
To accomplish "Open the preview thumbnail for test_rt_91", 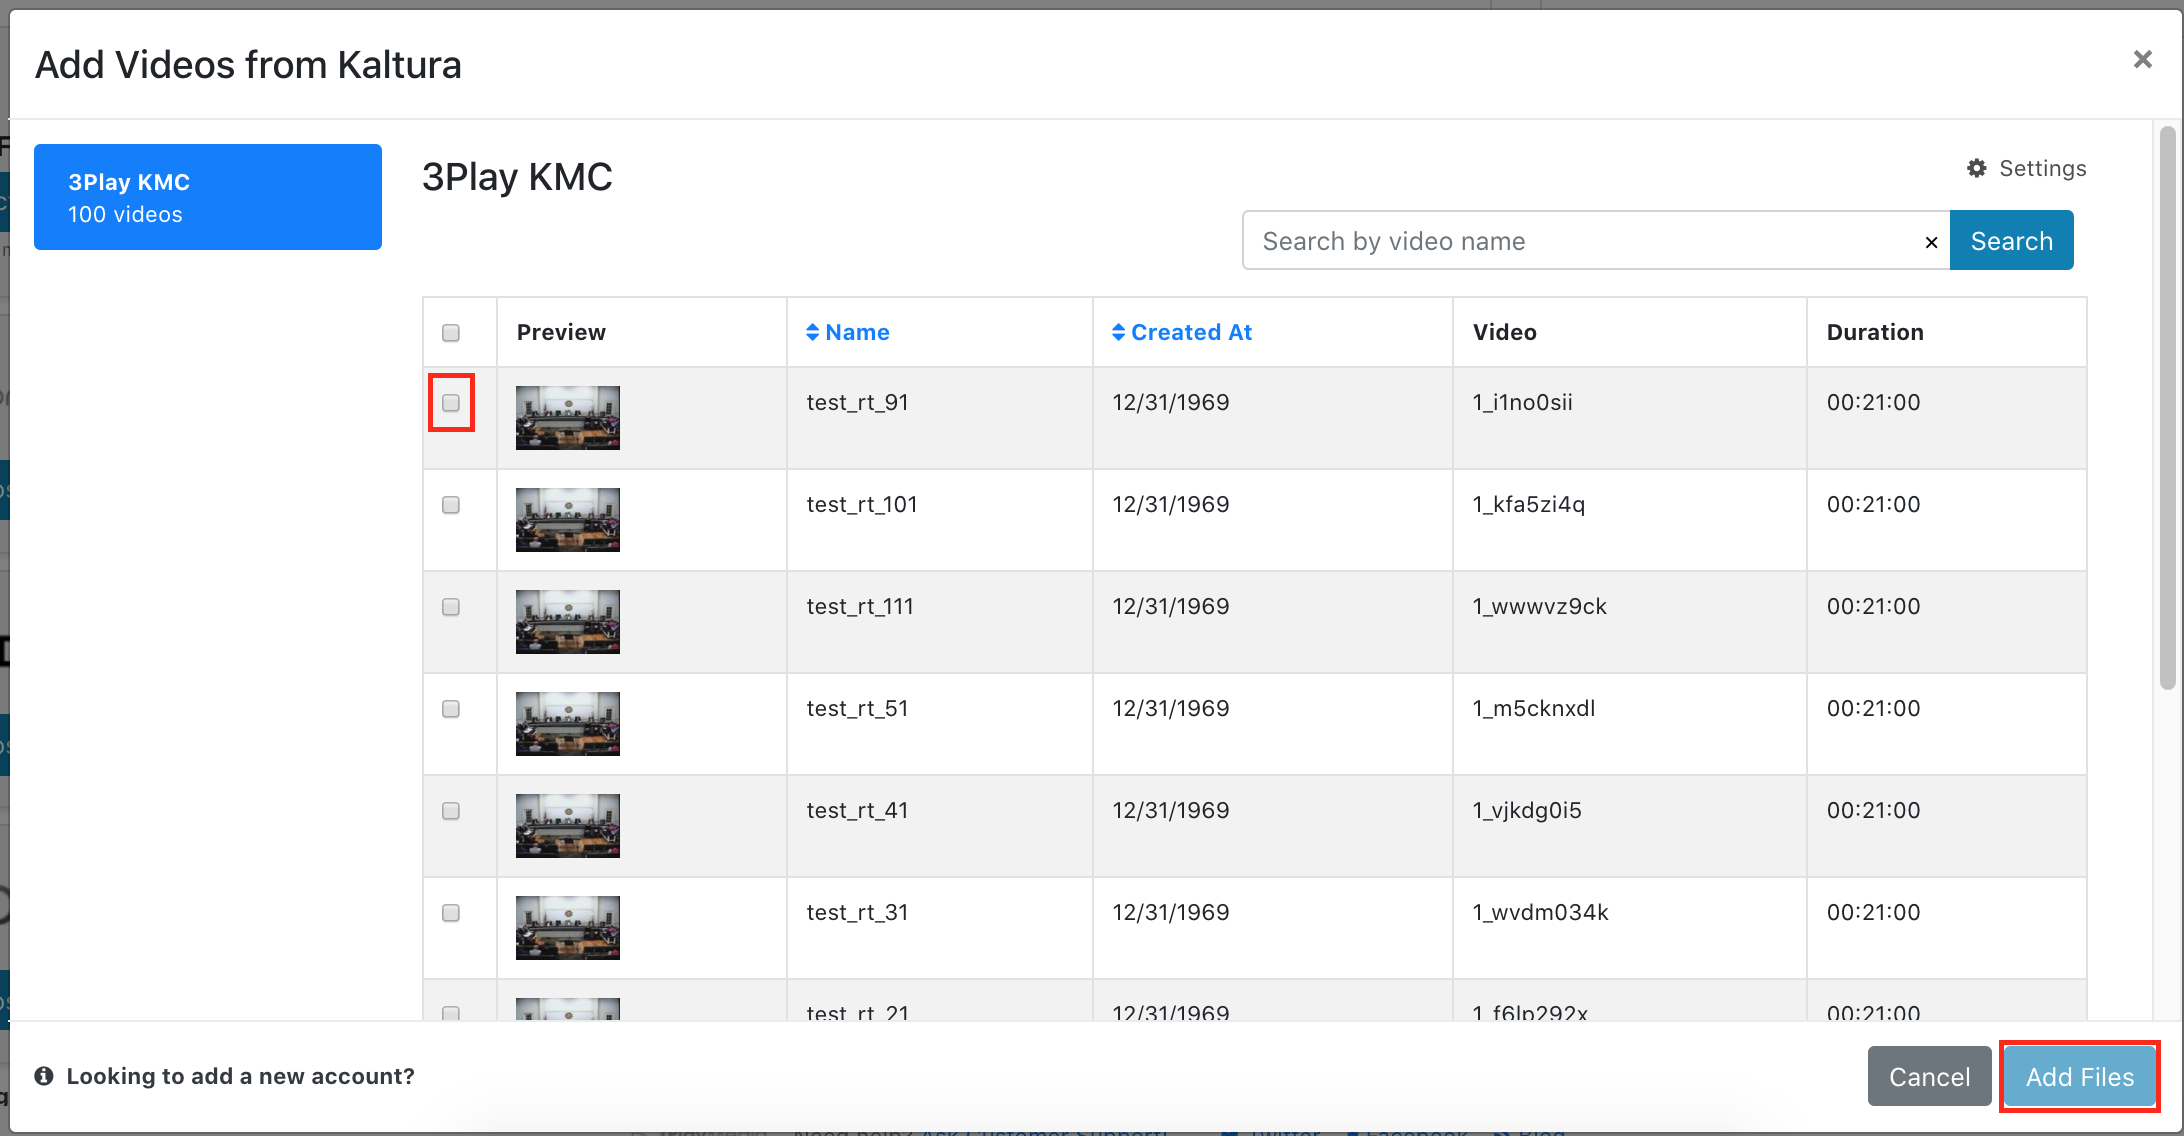I will pos(568,418).
